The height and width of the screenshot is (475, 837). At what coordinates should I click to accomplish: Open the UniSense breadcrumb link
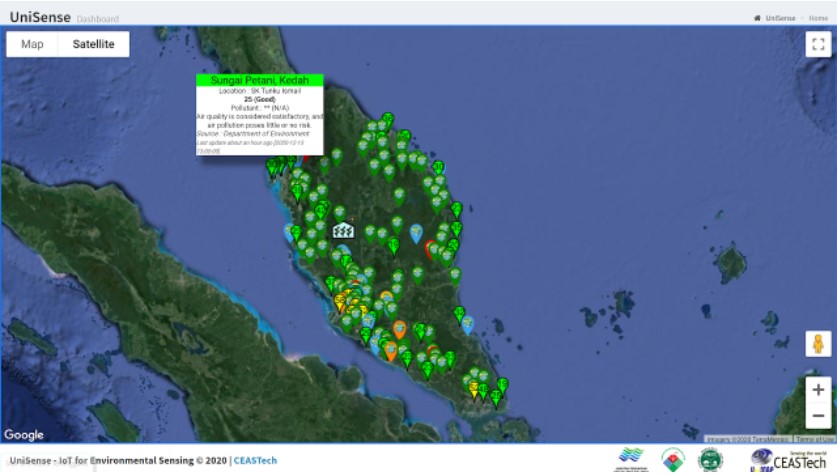coord(780,18)
